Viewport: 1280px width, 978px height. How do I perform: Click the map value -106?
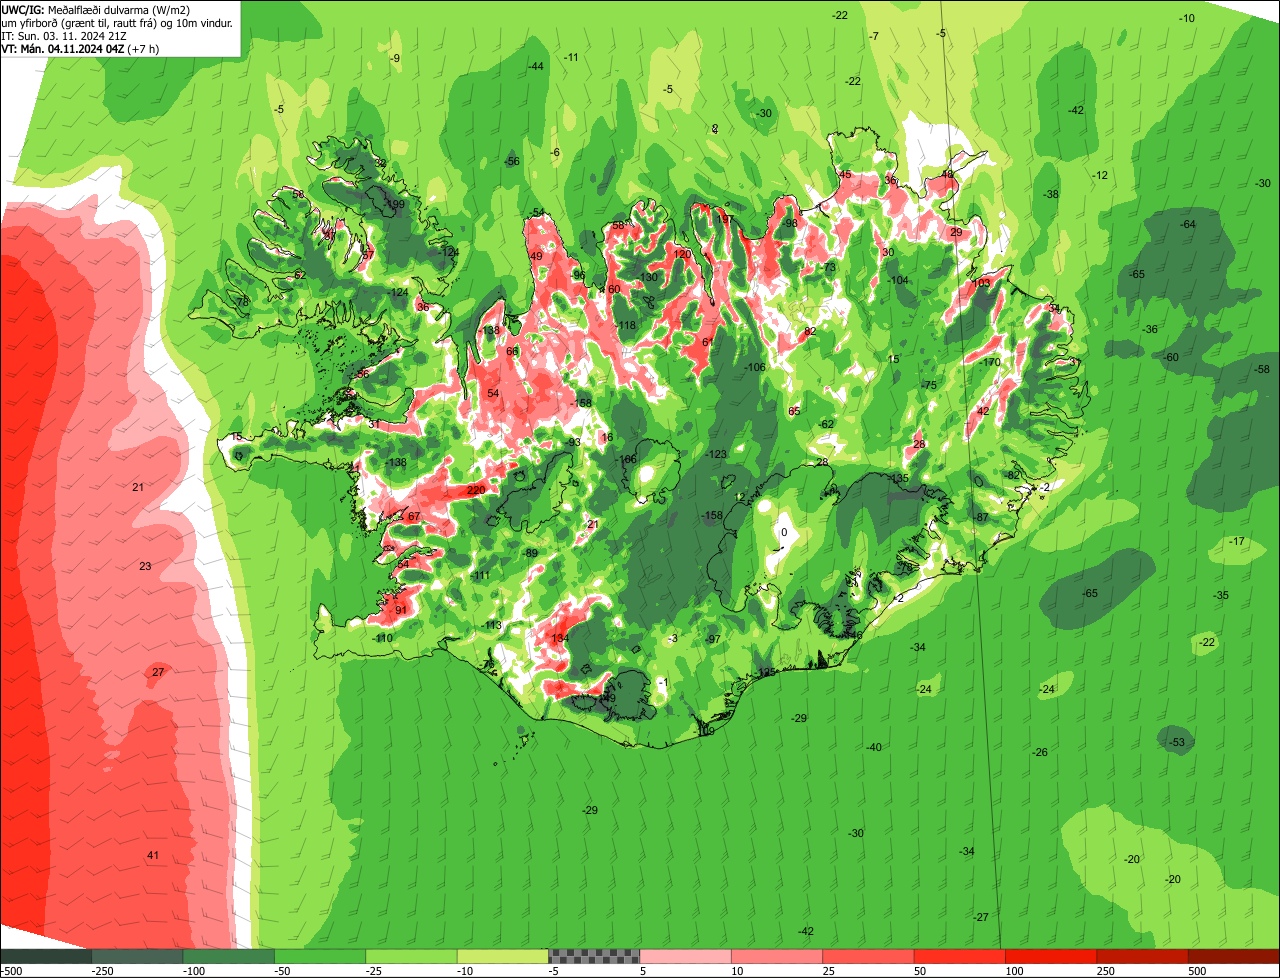755,368
